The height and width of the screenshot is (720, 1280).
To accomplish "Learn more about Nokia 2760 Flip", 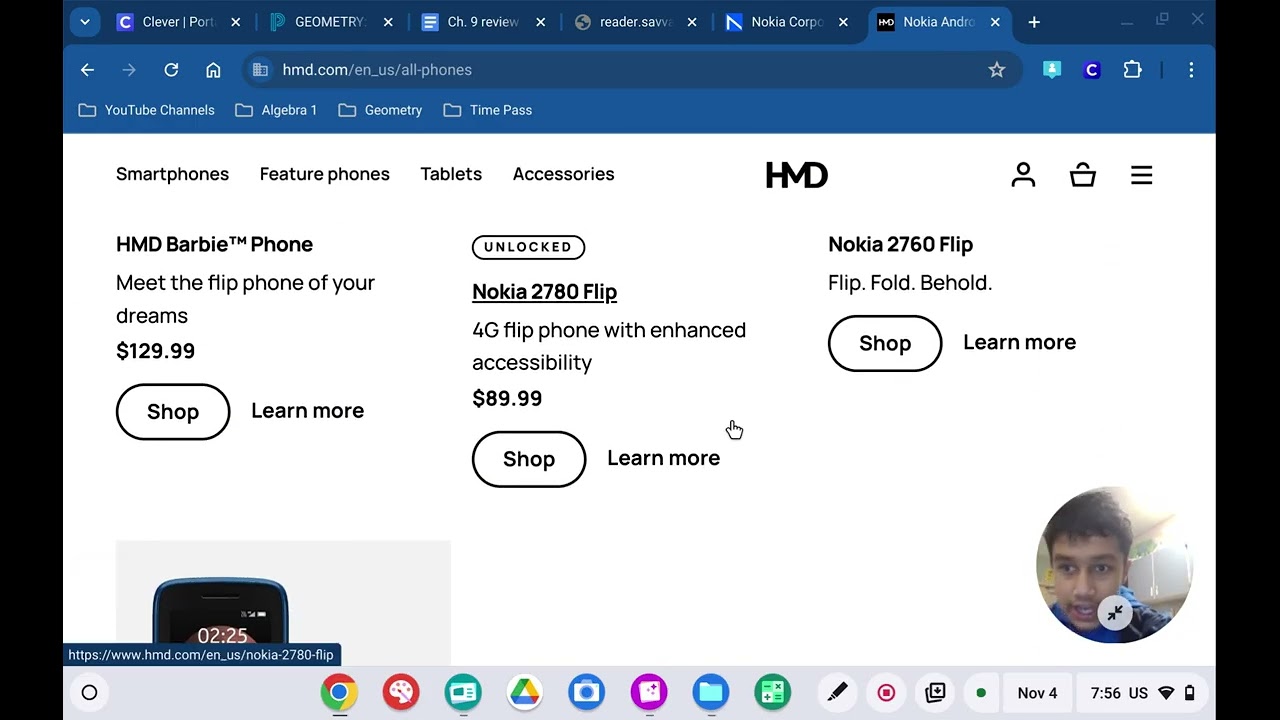I will click(1019, 342).
